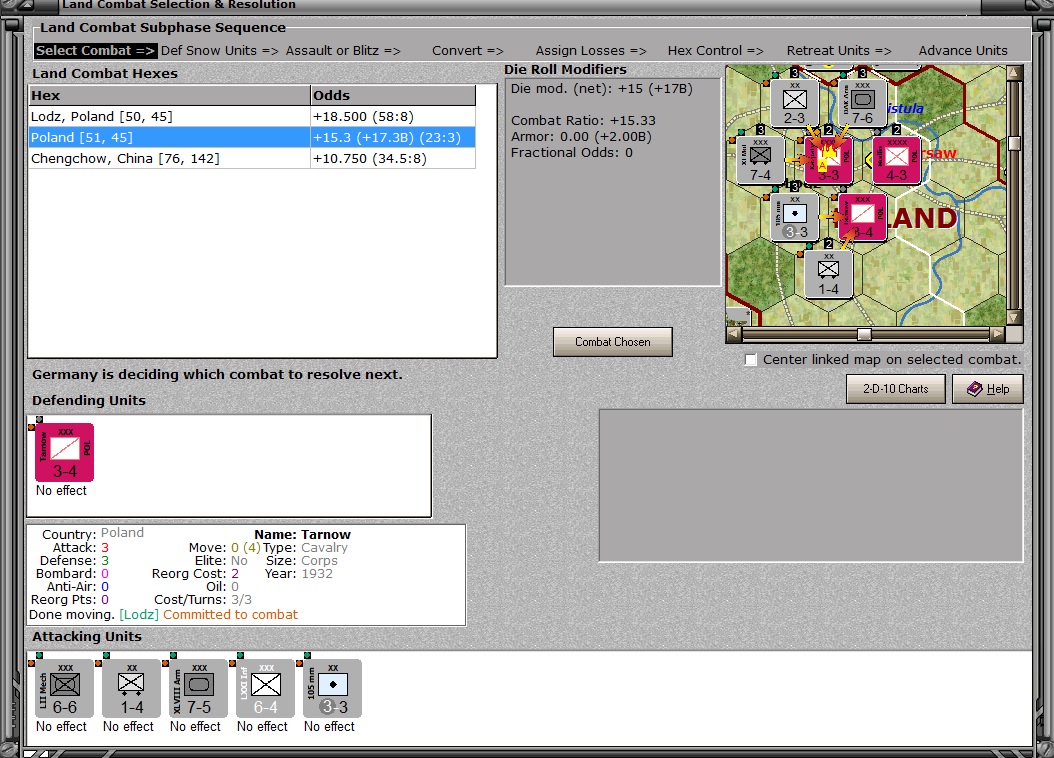The image size is (1054, 758).
Task: Select the LII Mech 6-6 attacking unit
Action: click(64, 688)
